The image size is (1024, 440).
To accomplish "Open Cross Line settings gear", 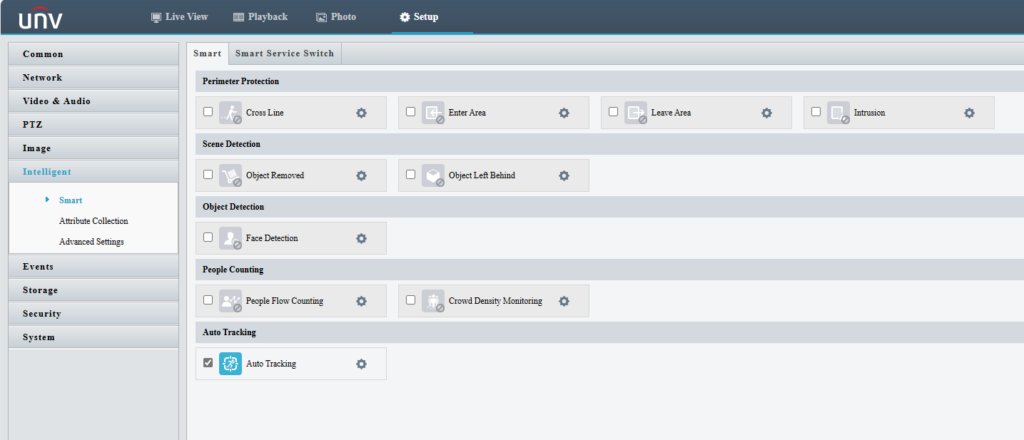I will [x=361, y=113].
